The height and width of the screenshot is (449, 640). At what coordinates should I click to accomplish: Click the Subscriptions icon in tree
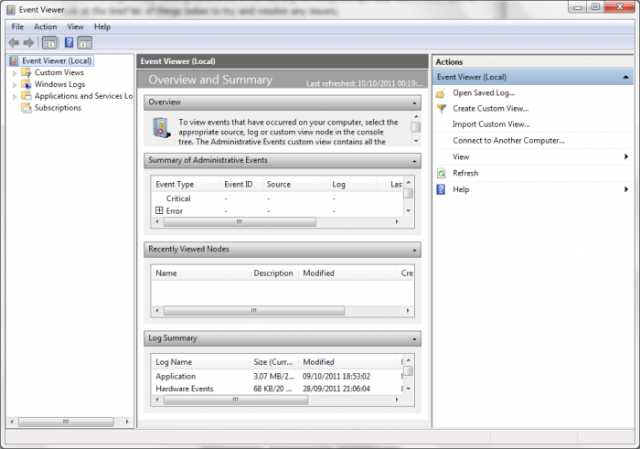(26, 108)
